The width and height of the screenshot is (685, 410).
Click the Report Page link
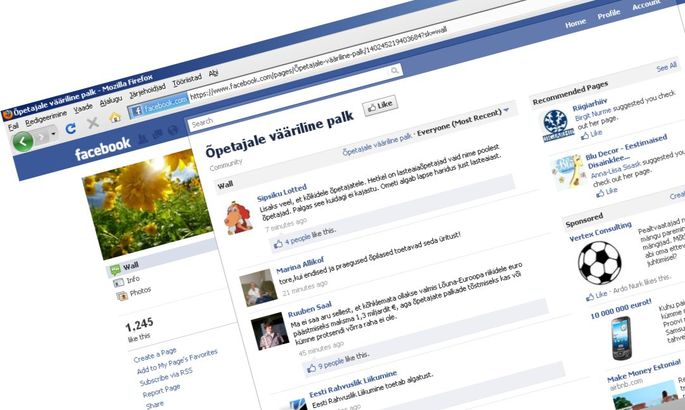click(x=161, y=390)
